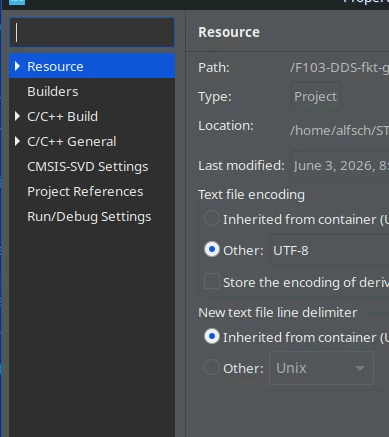
Task: Toggle Store the encoding of derived checkbox
Action: (x=212, y=281)
